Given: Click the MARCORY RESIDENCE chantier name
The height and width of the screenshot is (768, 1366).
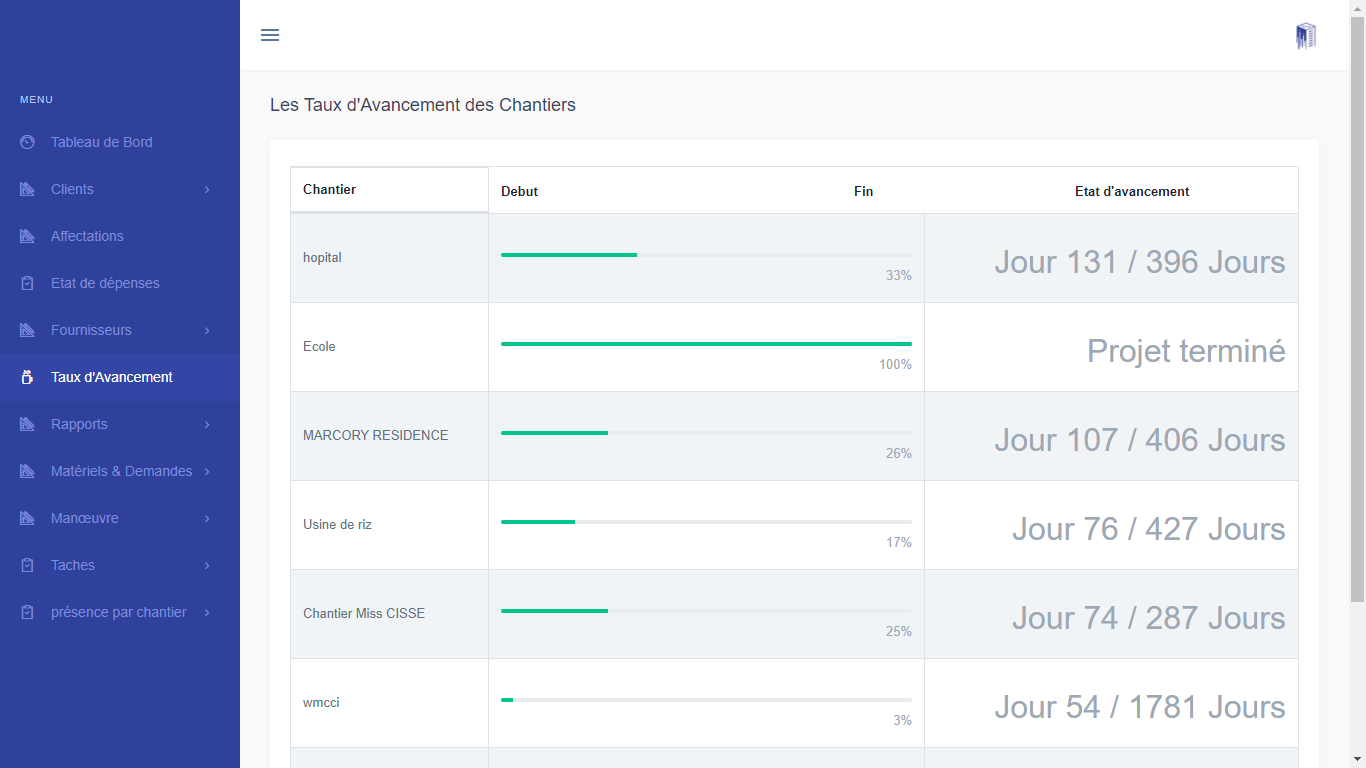Looking at the screenshot, I should 375,435.
